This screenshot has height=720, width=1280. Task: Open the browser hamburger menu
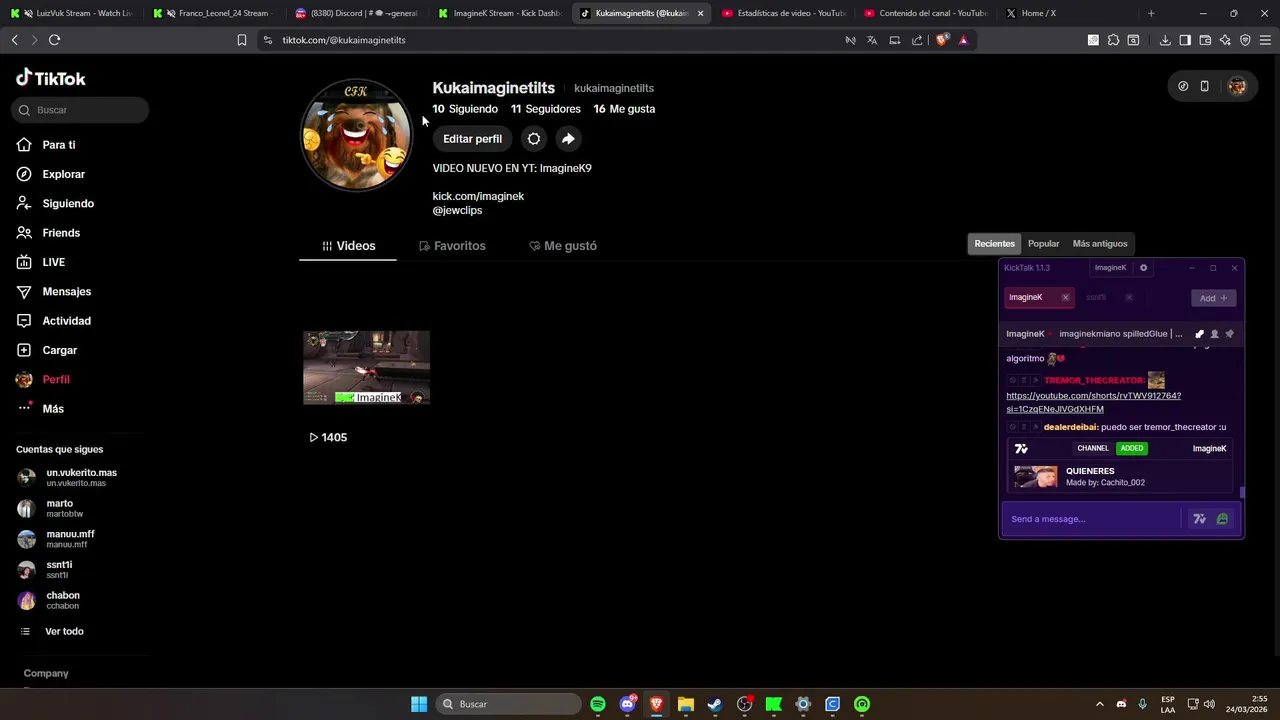[x=1265, y=40]
